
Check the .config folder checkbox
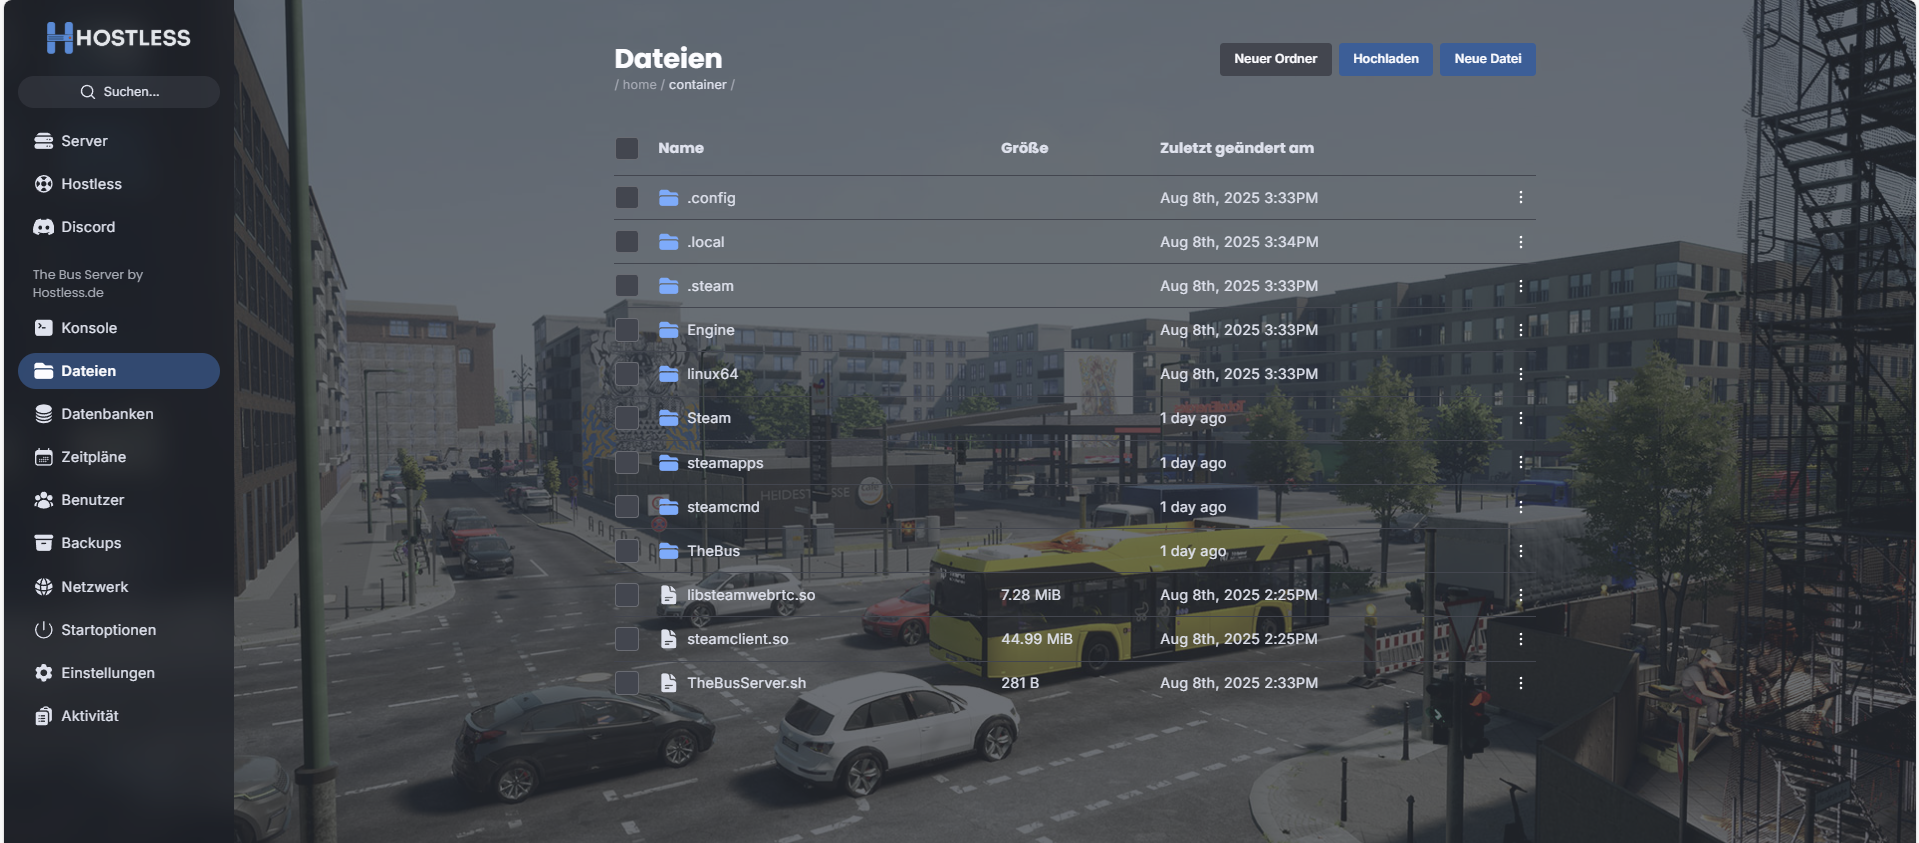pos(627,198)
